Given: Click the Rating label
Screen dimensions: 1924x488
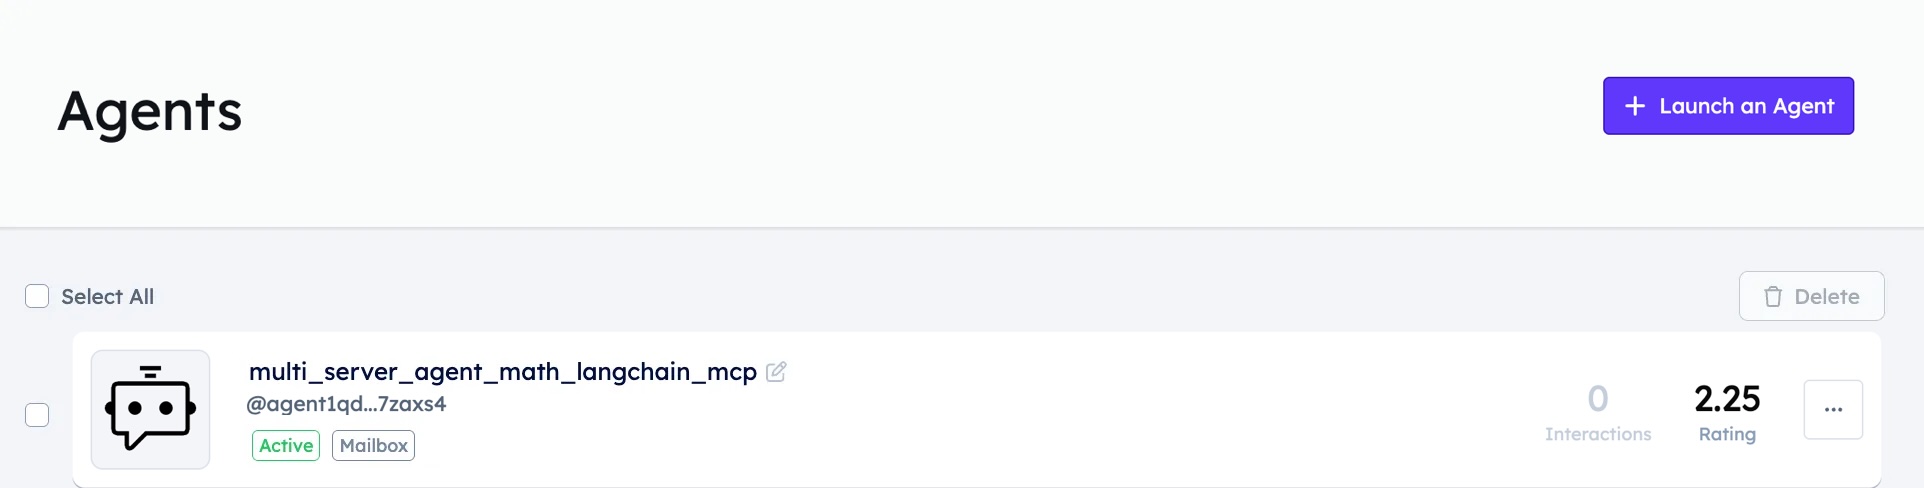Looking at the screenshot, I should 1727,434.
